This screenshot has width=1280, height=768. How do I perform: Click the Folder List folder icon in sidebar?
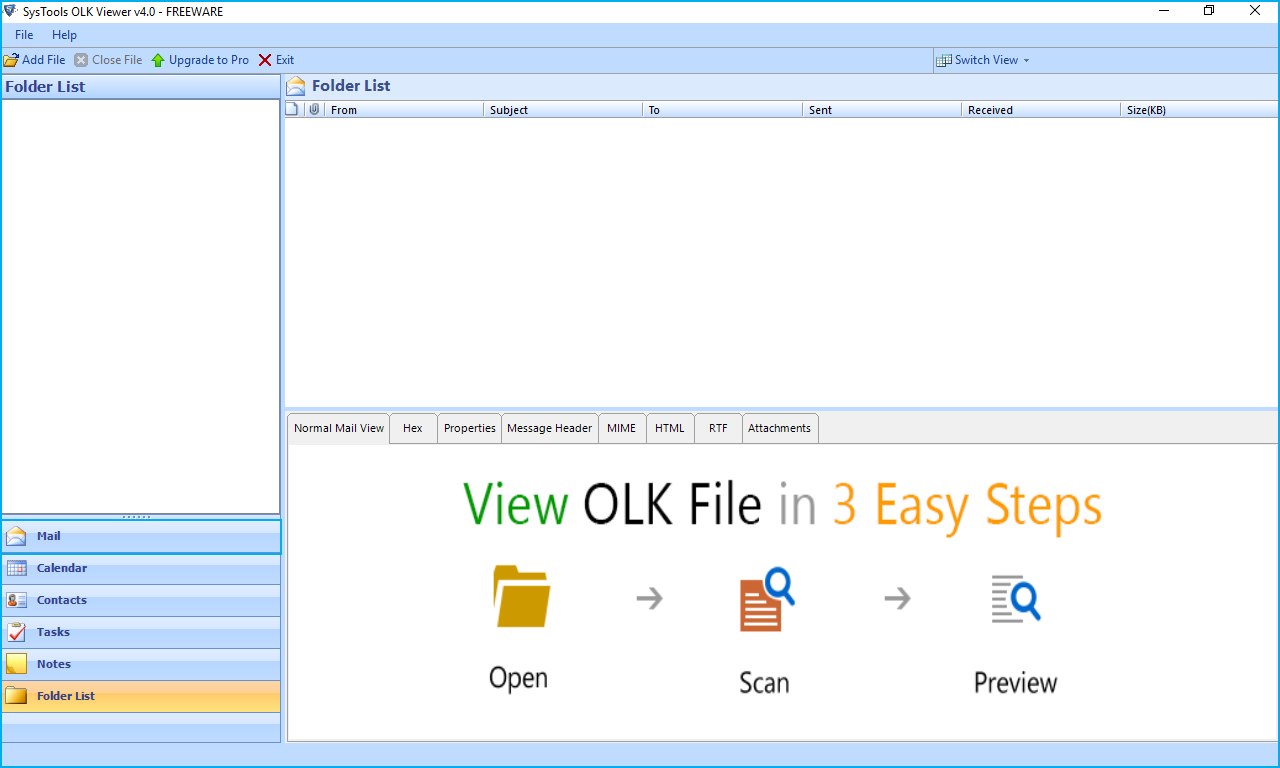pos(16,696)
